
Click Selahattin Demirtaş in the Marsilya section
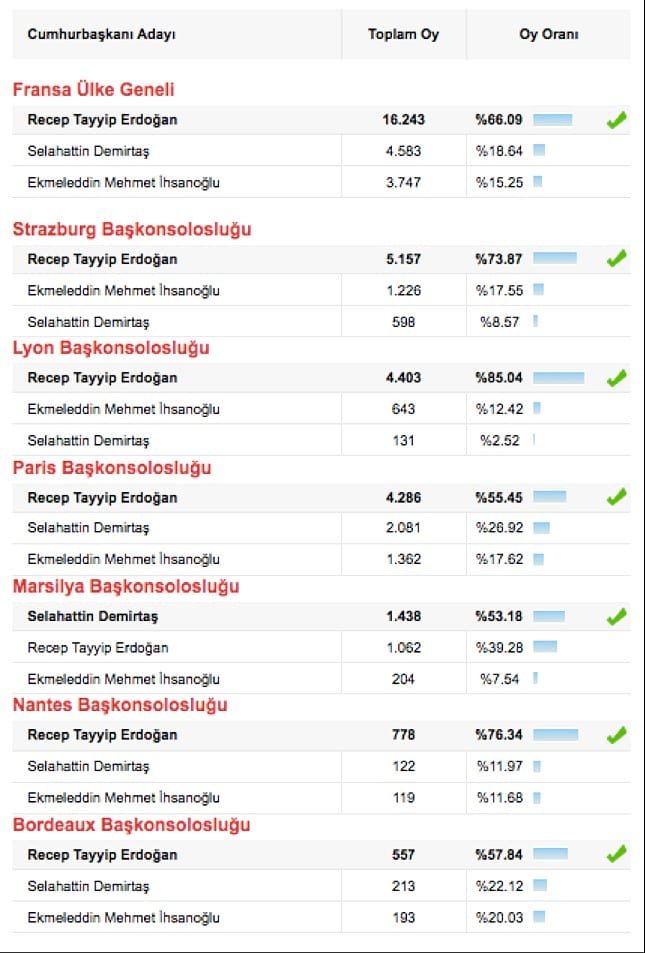[x=92, y=616]
